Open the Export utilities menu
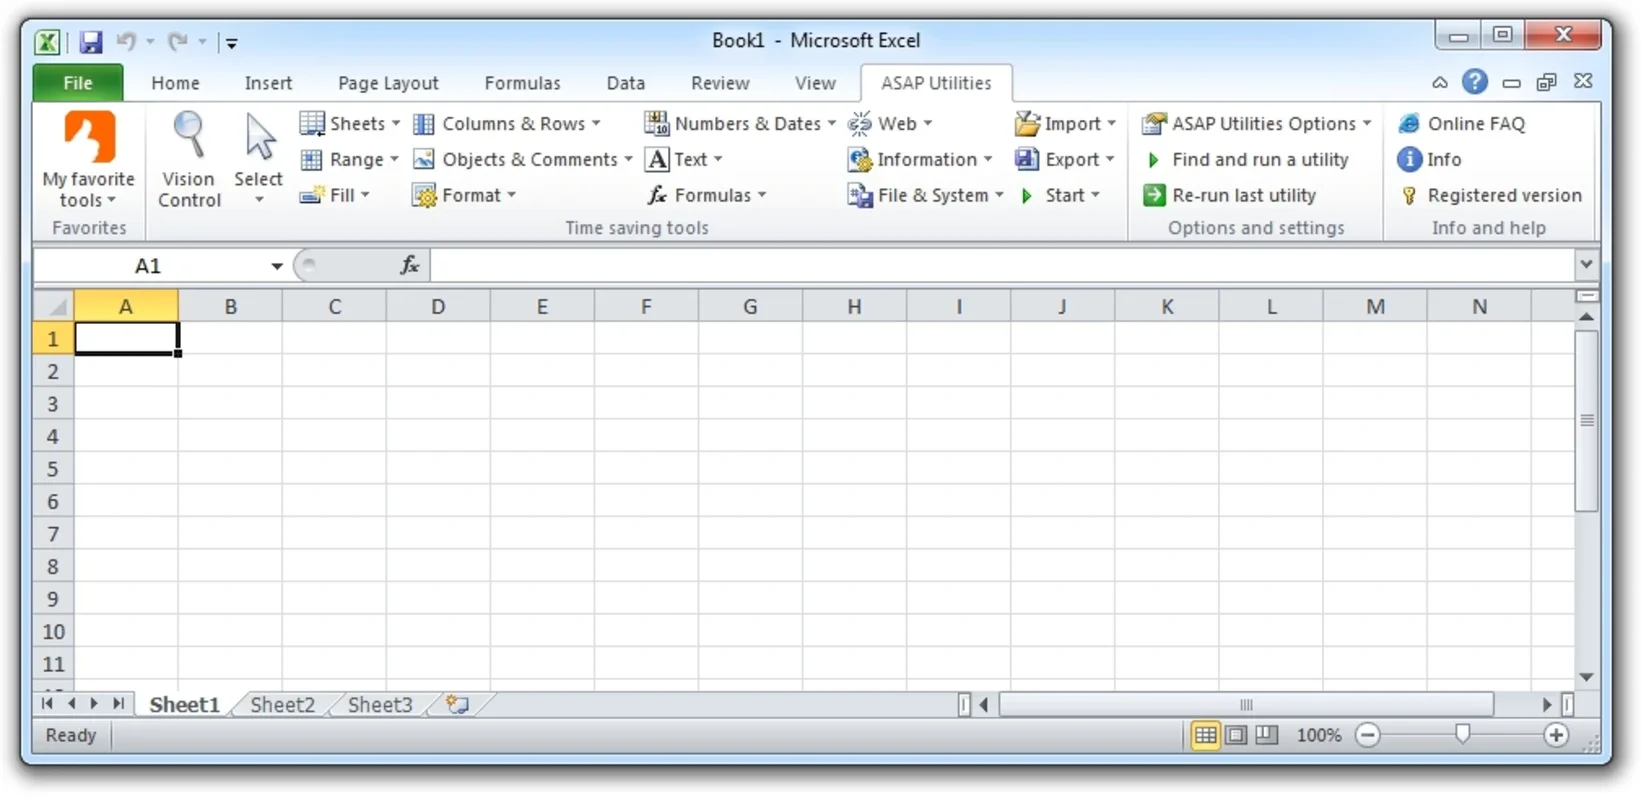Image resolution: width=1641 pixels, height=800 pixels. (x=1064, y=159)
